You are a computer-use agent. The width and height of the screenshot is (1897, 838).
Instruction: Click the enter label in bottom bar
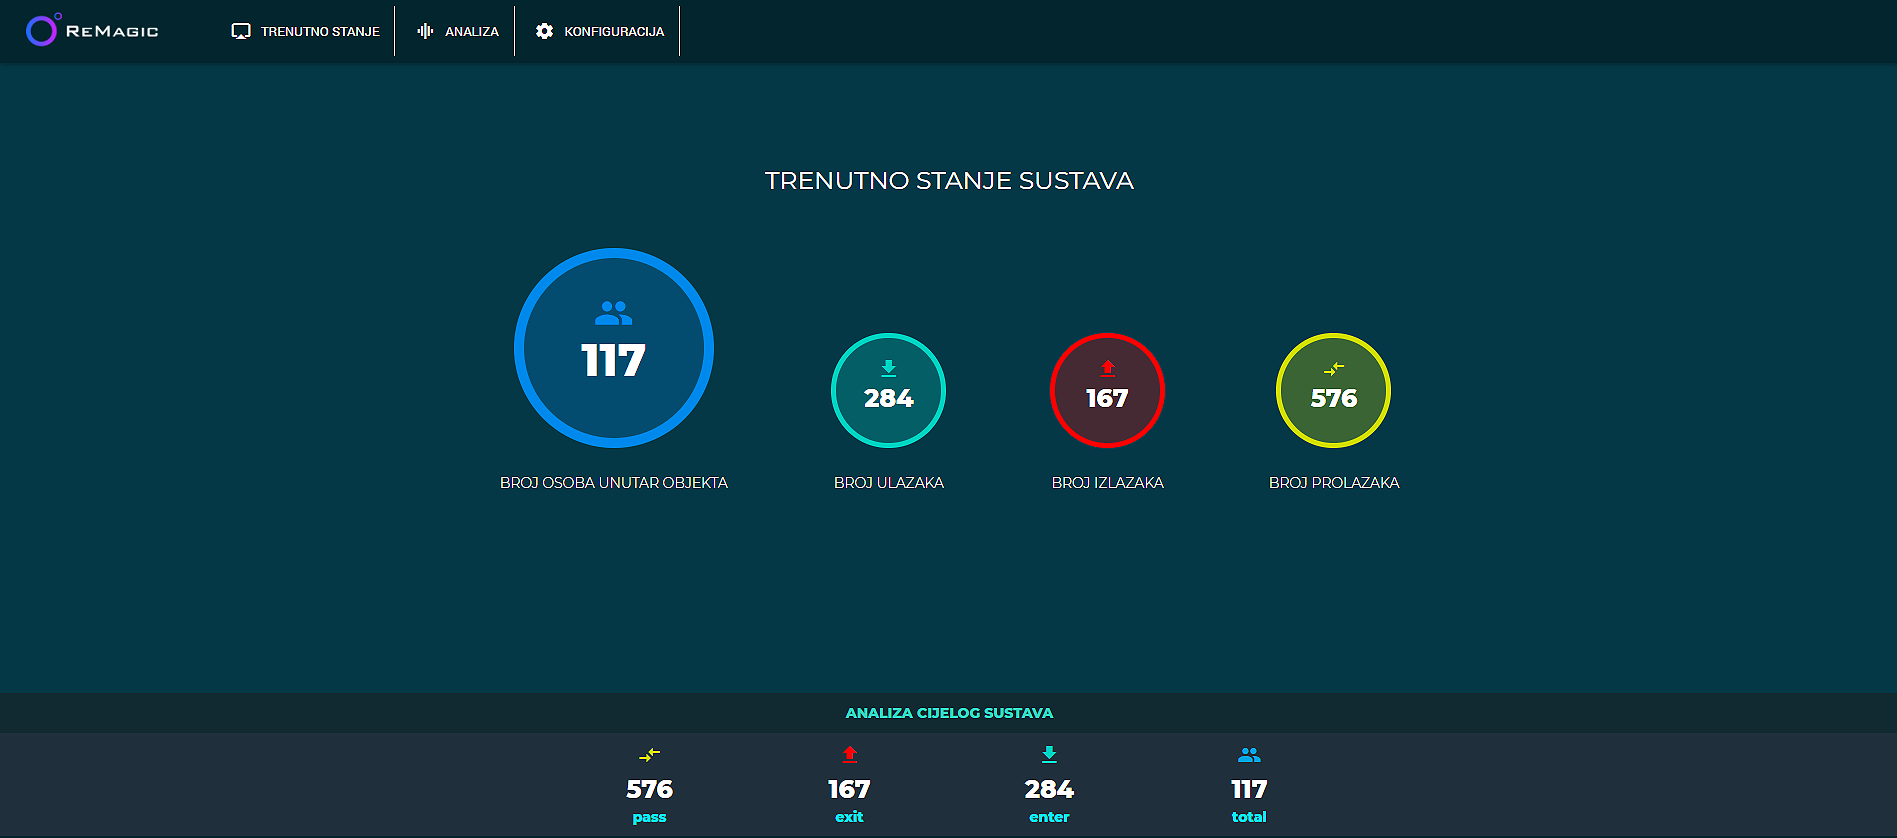(x=1049, y=817)
